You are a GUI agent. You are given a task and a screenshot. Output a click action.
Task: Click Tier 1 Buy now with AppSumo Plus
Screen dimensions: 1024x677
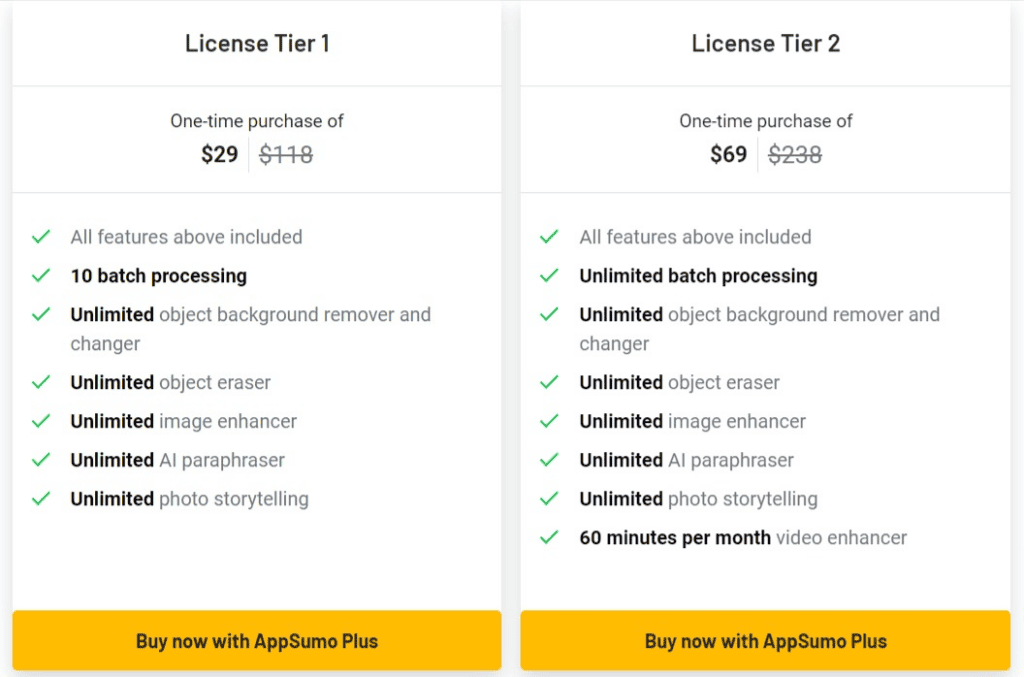pyautogui.click(x=257, y=640)
